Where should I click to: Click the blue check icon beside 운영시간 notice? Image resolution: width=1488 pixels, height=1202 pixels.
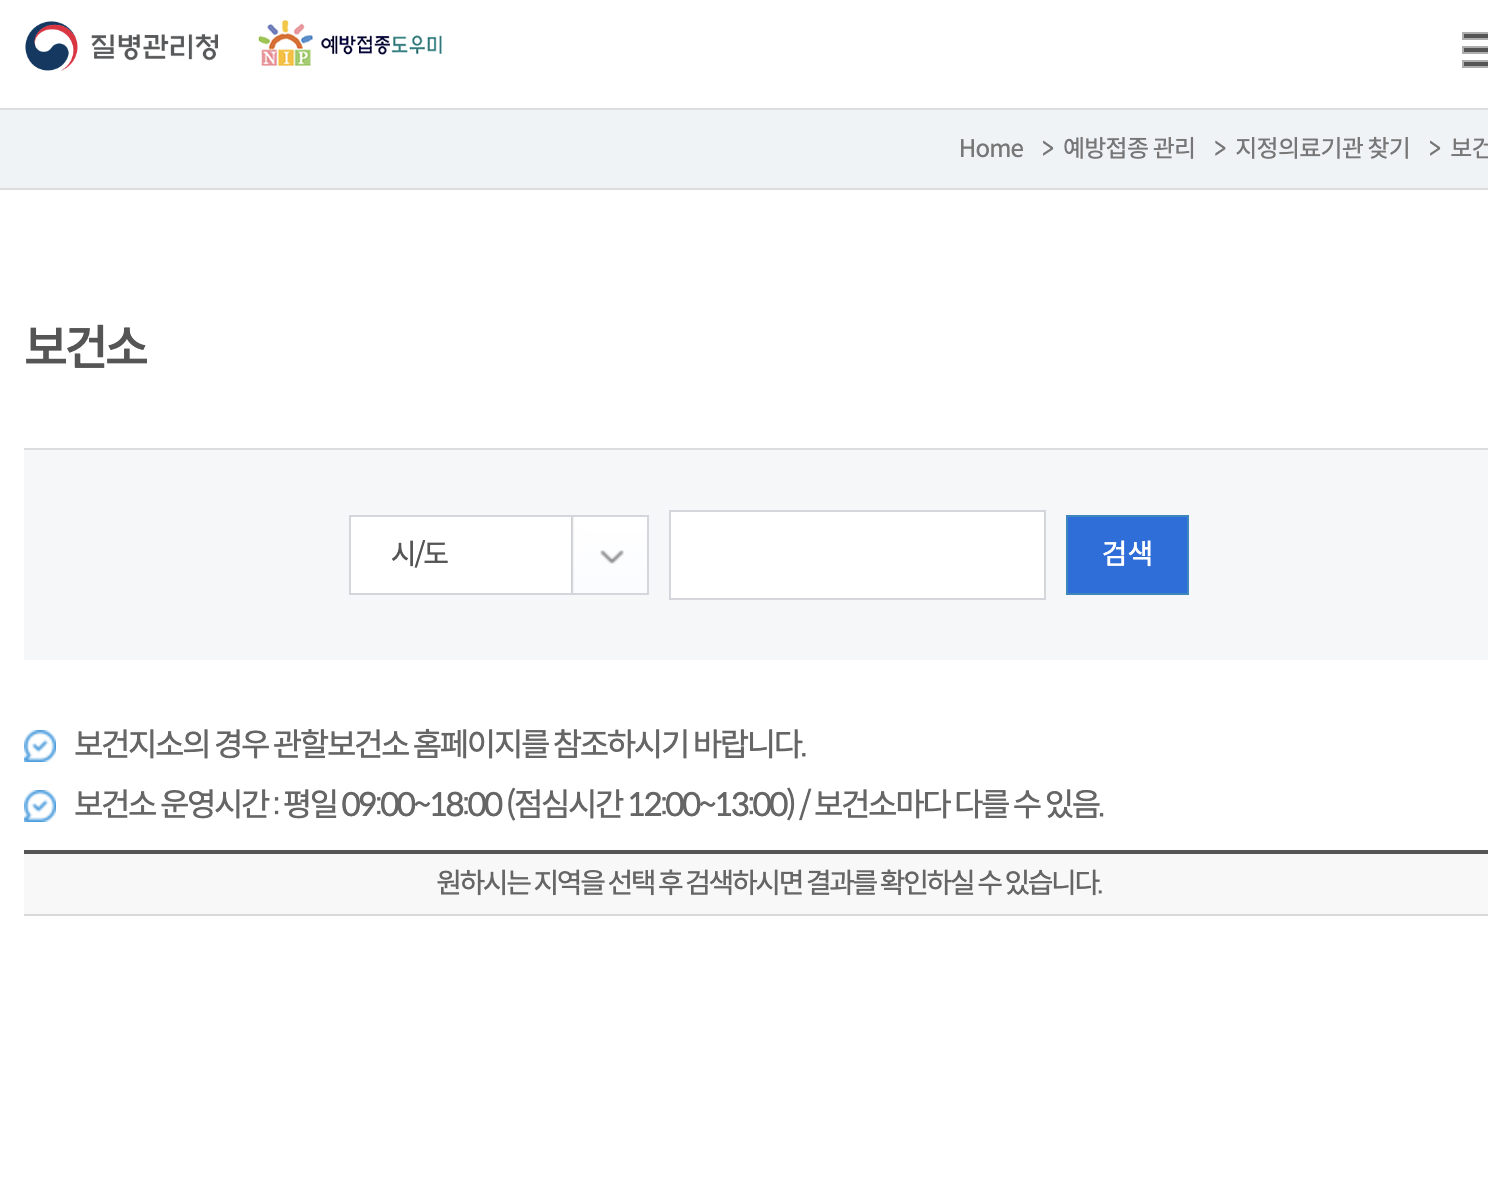tap(39, 804)
